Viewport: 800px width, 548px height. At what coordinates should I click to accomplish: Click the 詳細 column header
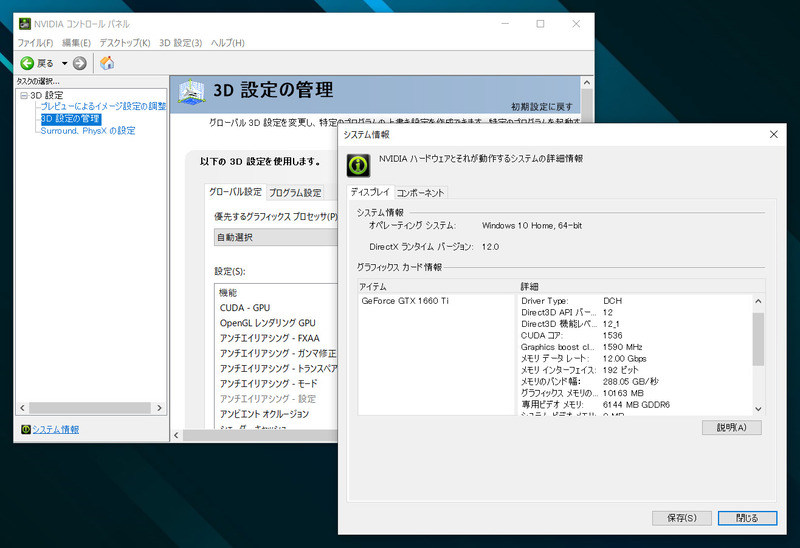(642, 286)
